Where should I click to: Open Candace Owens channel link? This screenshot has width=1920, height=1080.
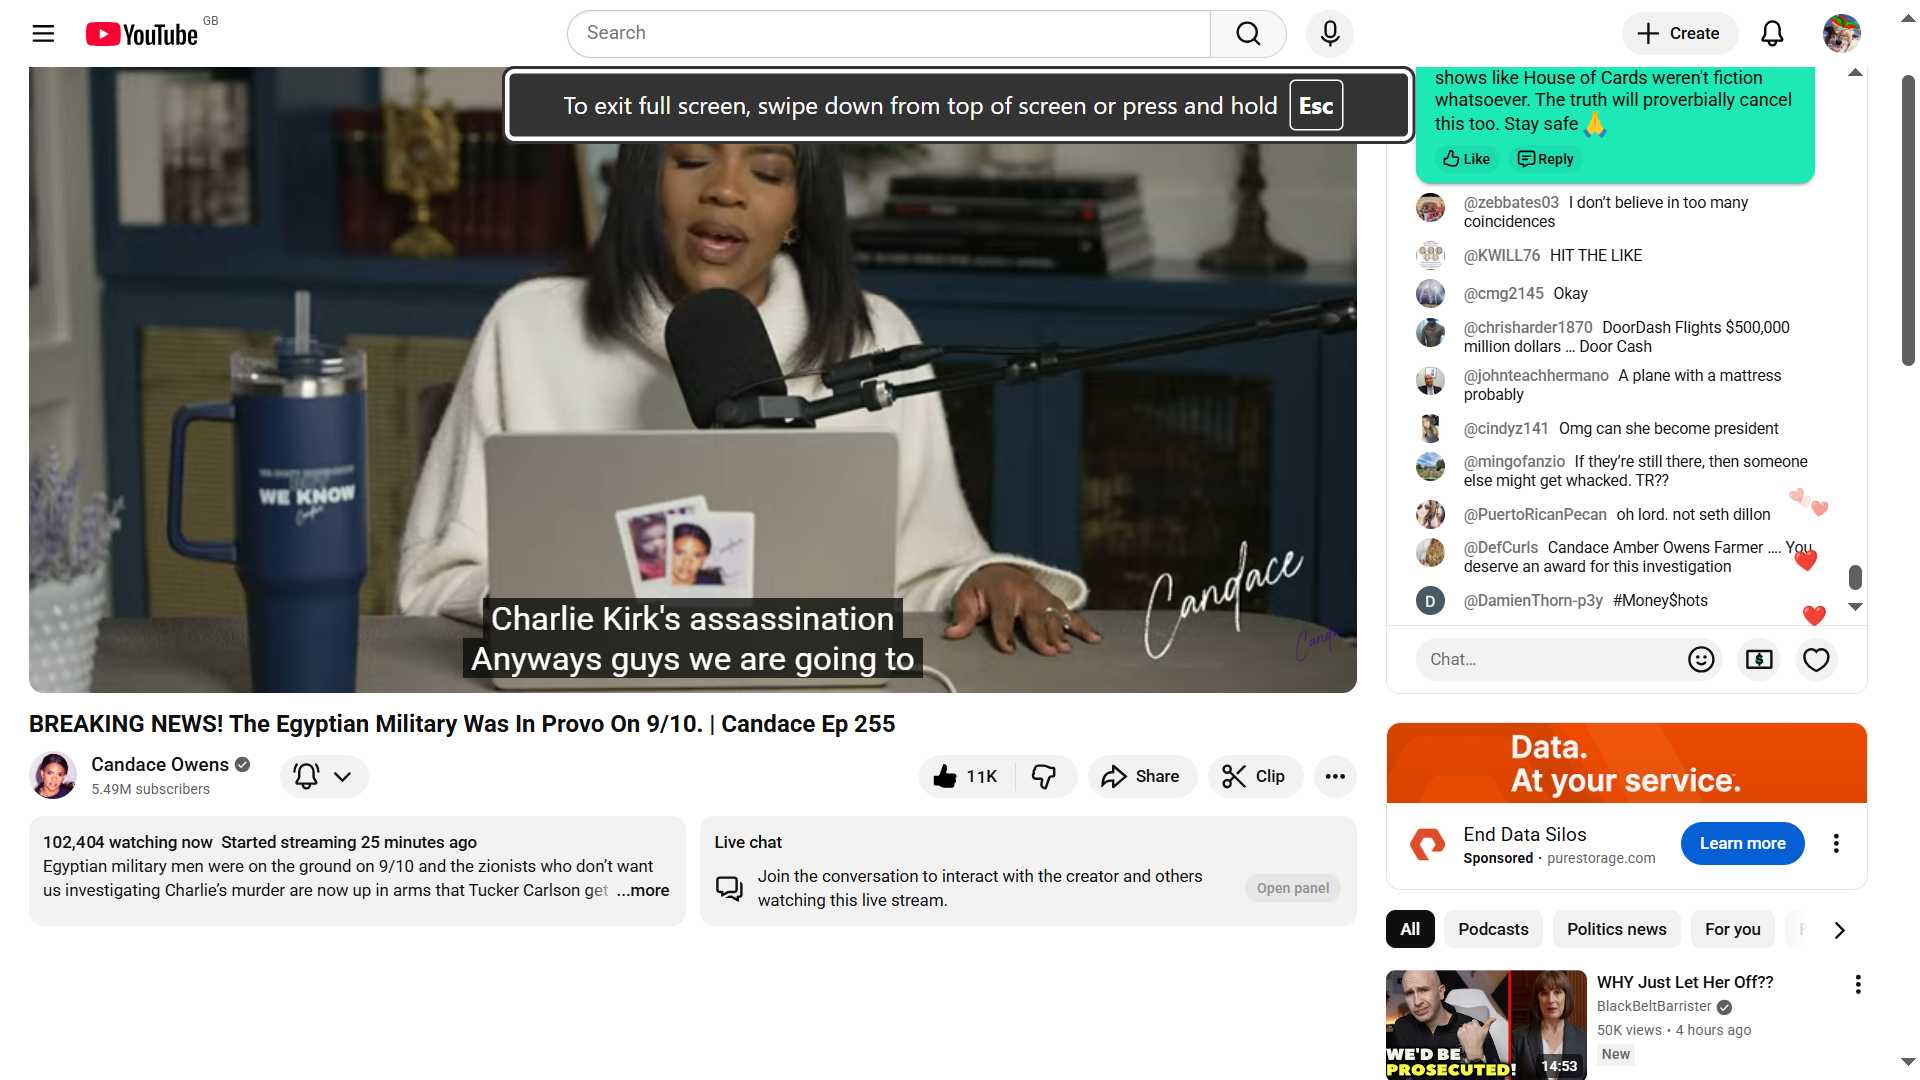[x=160, y=765]
